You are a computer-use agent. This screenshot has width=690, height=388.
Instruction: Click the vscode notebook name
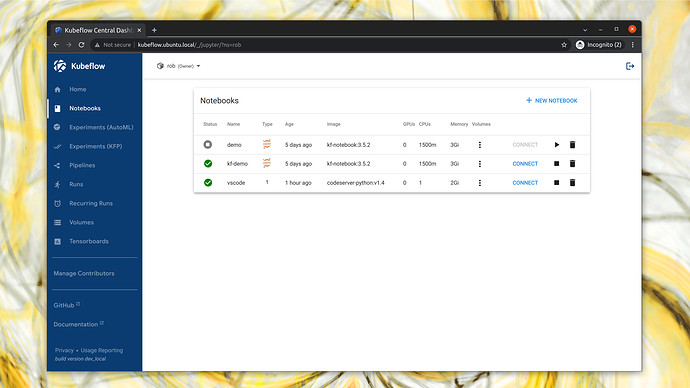236,183
